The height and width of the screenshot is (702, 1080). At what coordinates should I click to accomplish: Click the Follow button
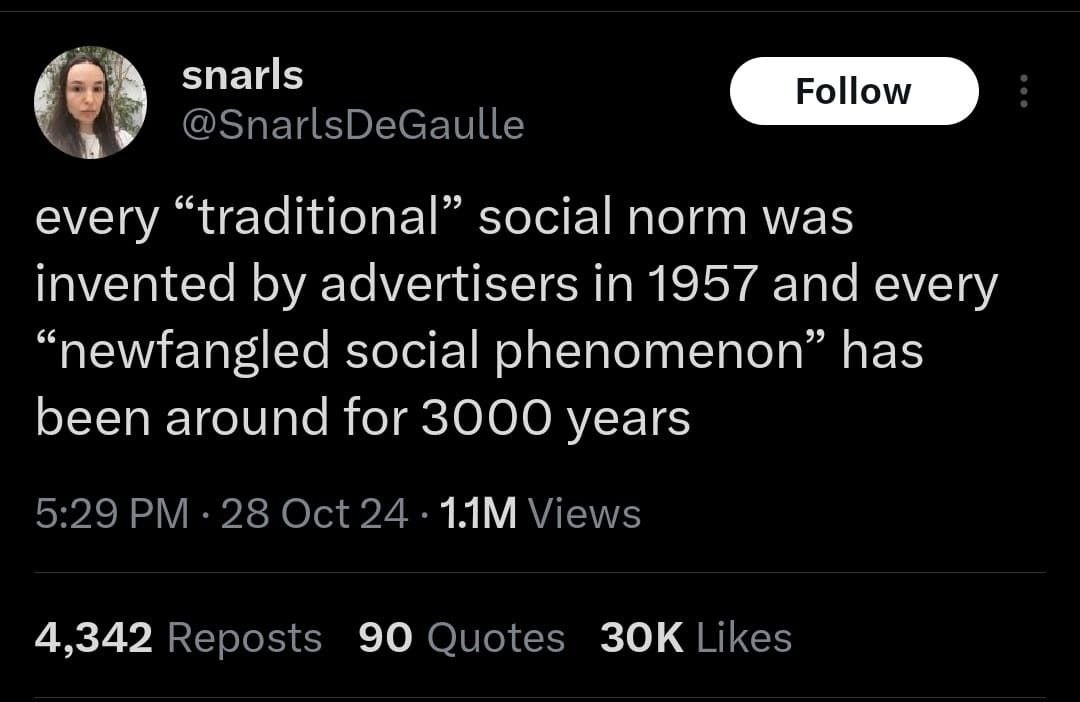point(853,91)
